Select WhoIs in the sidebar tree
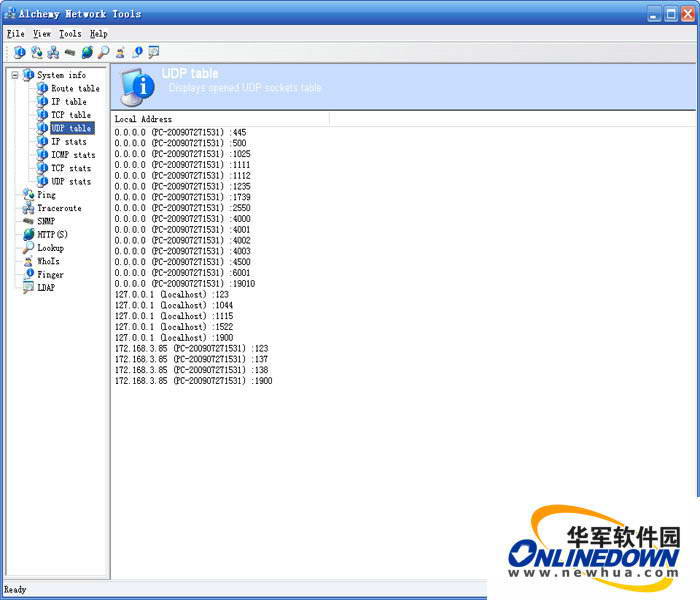 point(48,262)
